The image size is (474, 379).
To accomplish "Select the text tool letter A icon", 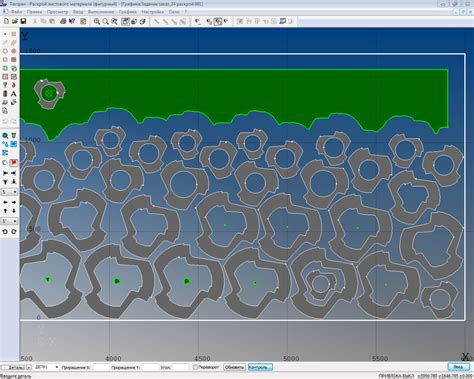I will [x=14, y=94].
